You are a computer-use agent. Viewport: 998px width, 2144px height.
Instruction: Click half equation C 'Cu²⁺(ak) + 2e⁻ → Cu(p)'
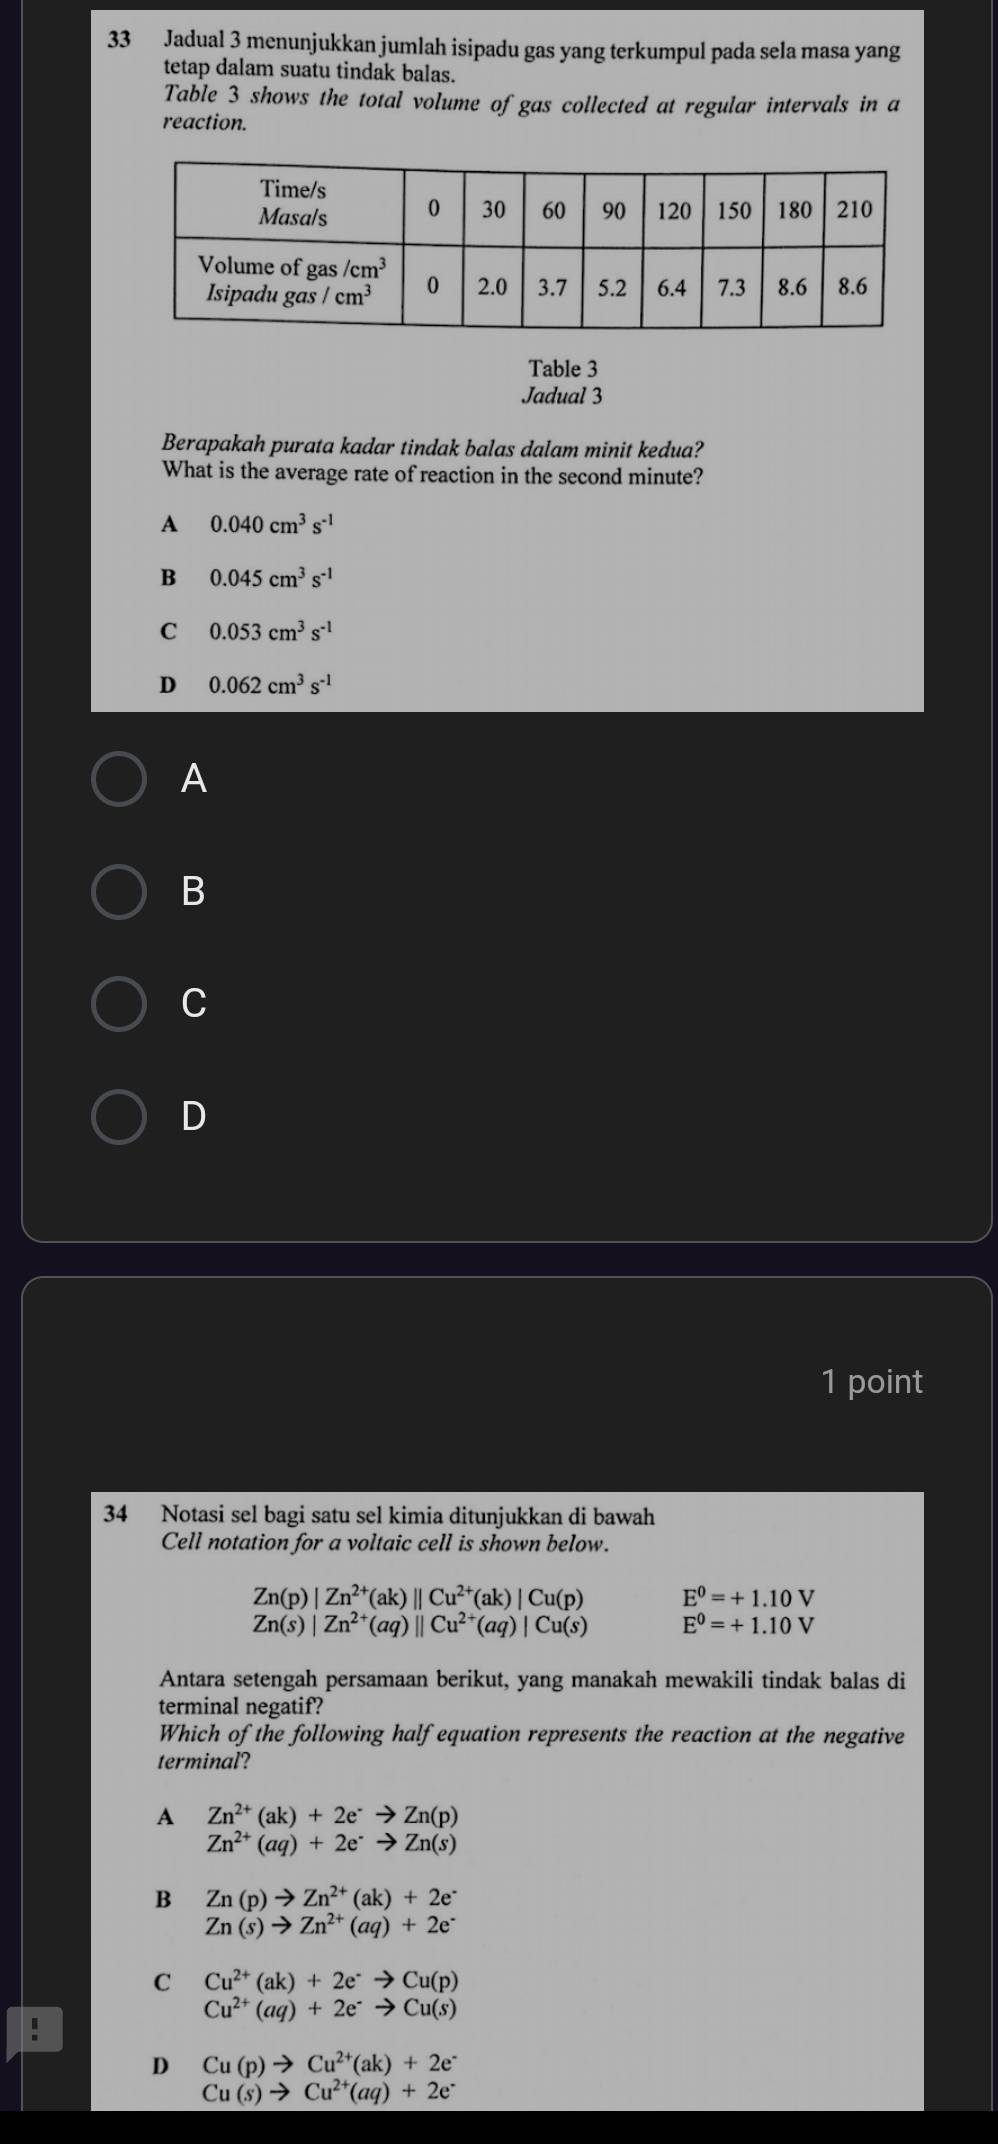pyautogui.click(x=332, y=1979)
